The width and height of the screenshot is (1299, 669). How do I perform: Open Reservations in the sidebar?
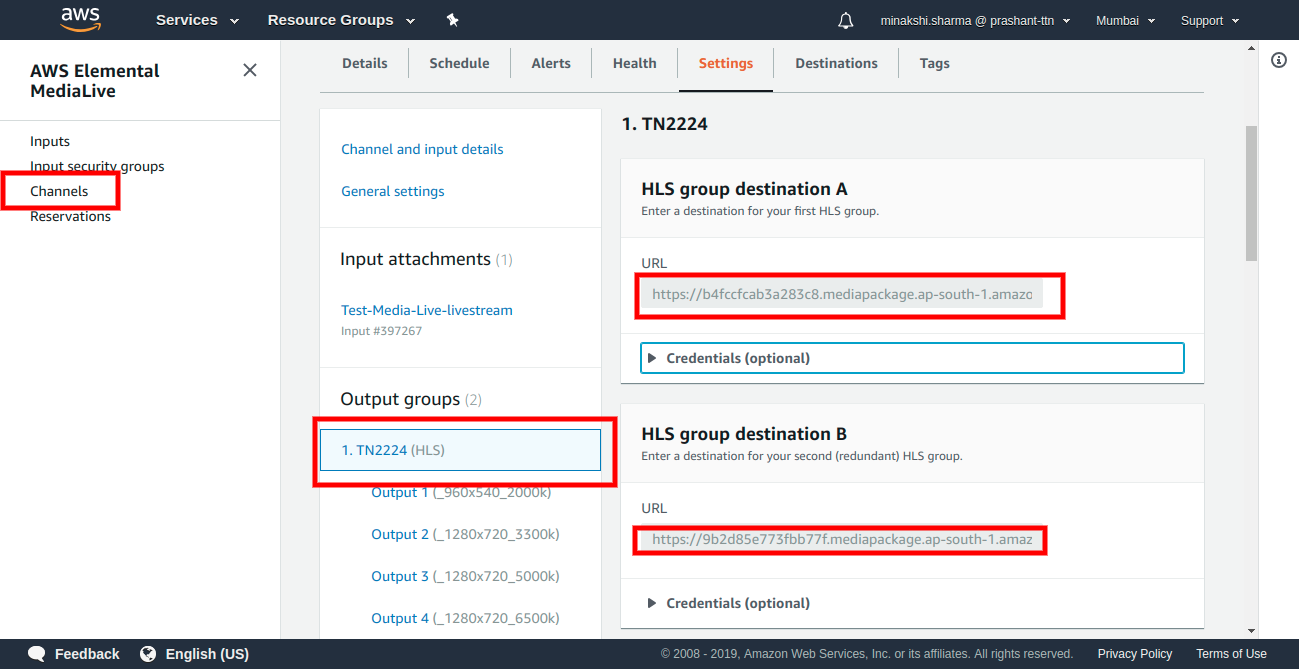coord(70,216)
